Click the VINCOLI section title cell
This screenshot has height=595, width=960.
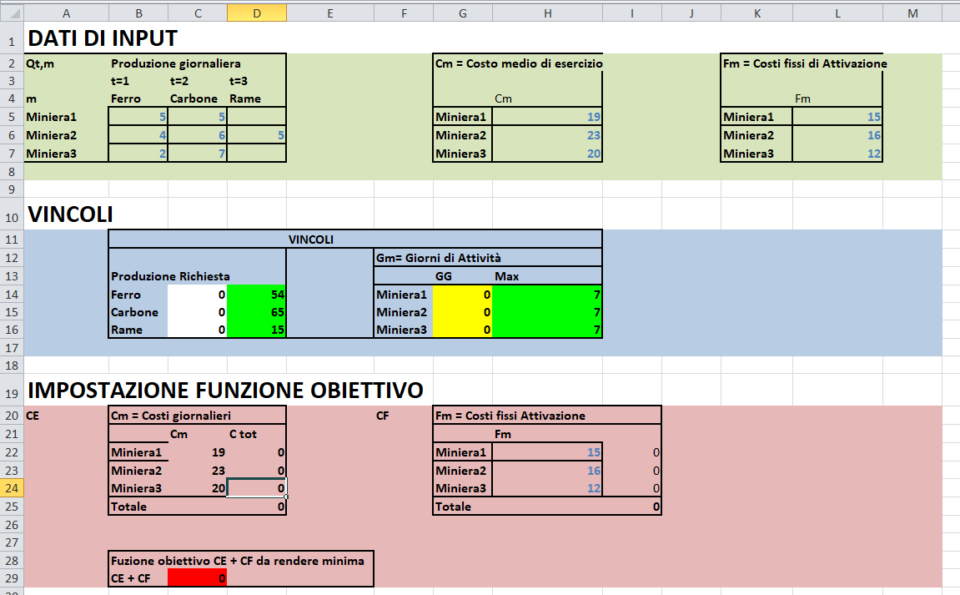coord(66,213)
